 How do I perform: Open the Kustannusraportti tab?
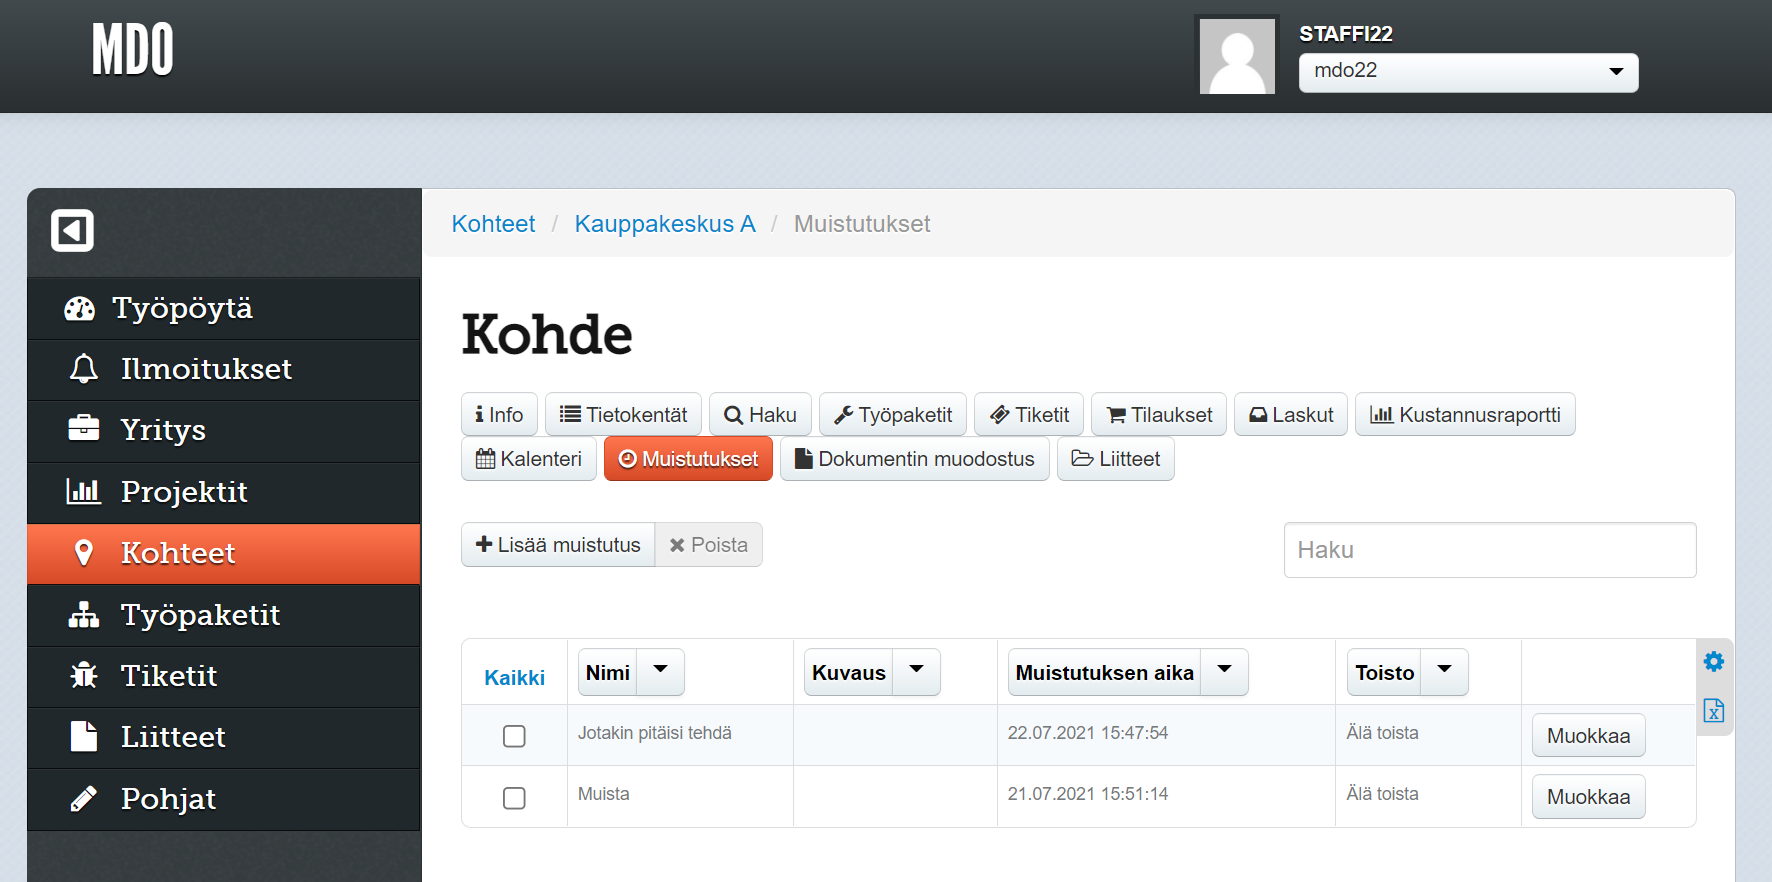click(x=1465, y=414)
